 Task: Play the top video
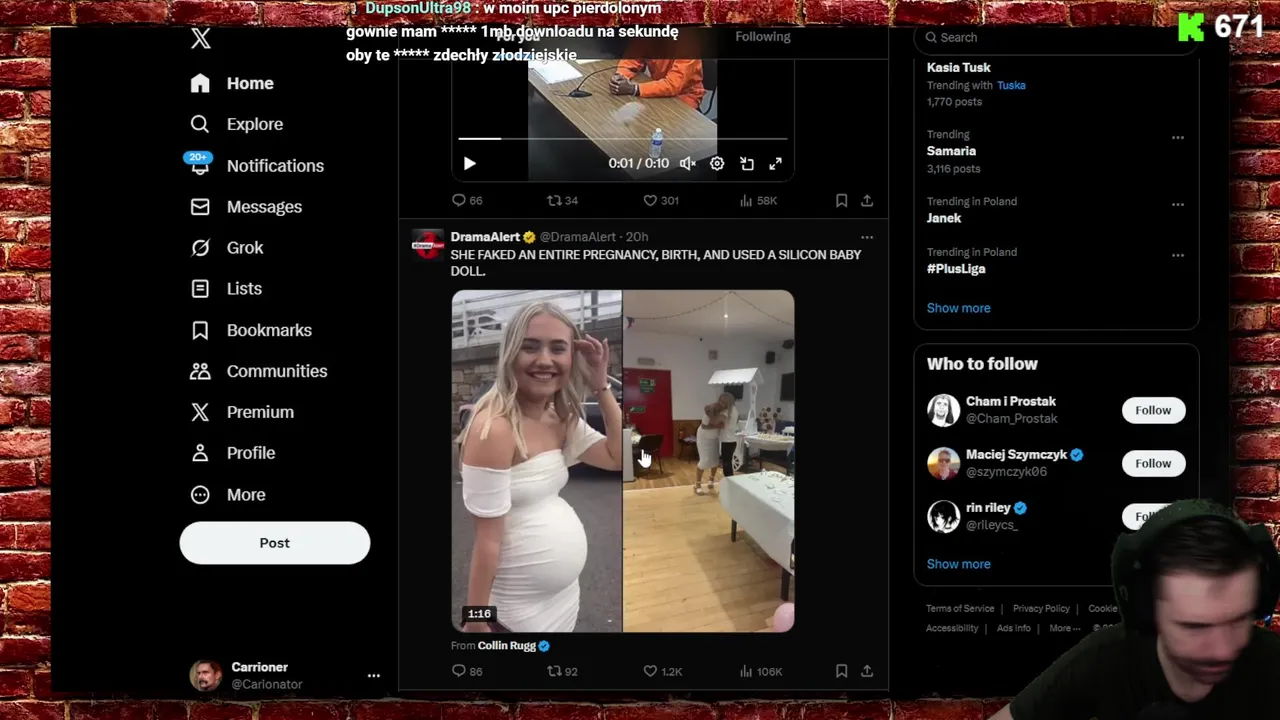pyautogui.click(x=470, y=163)
